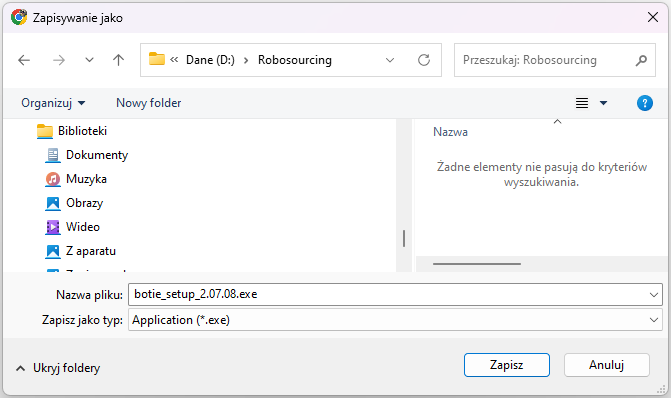Select Robosourcing in address path
Screen dimensions: 671x398
(x=294, y=60)
